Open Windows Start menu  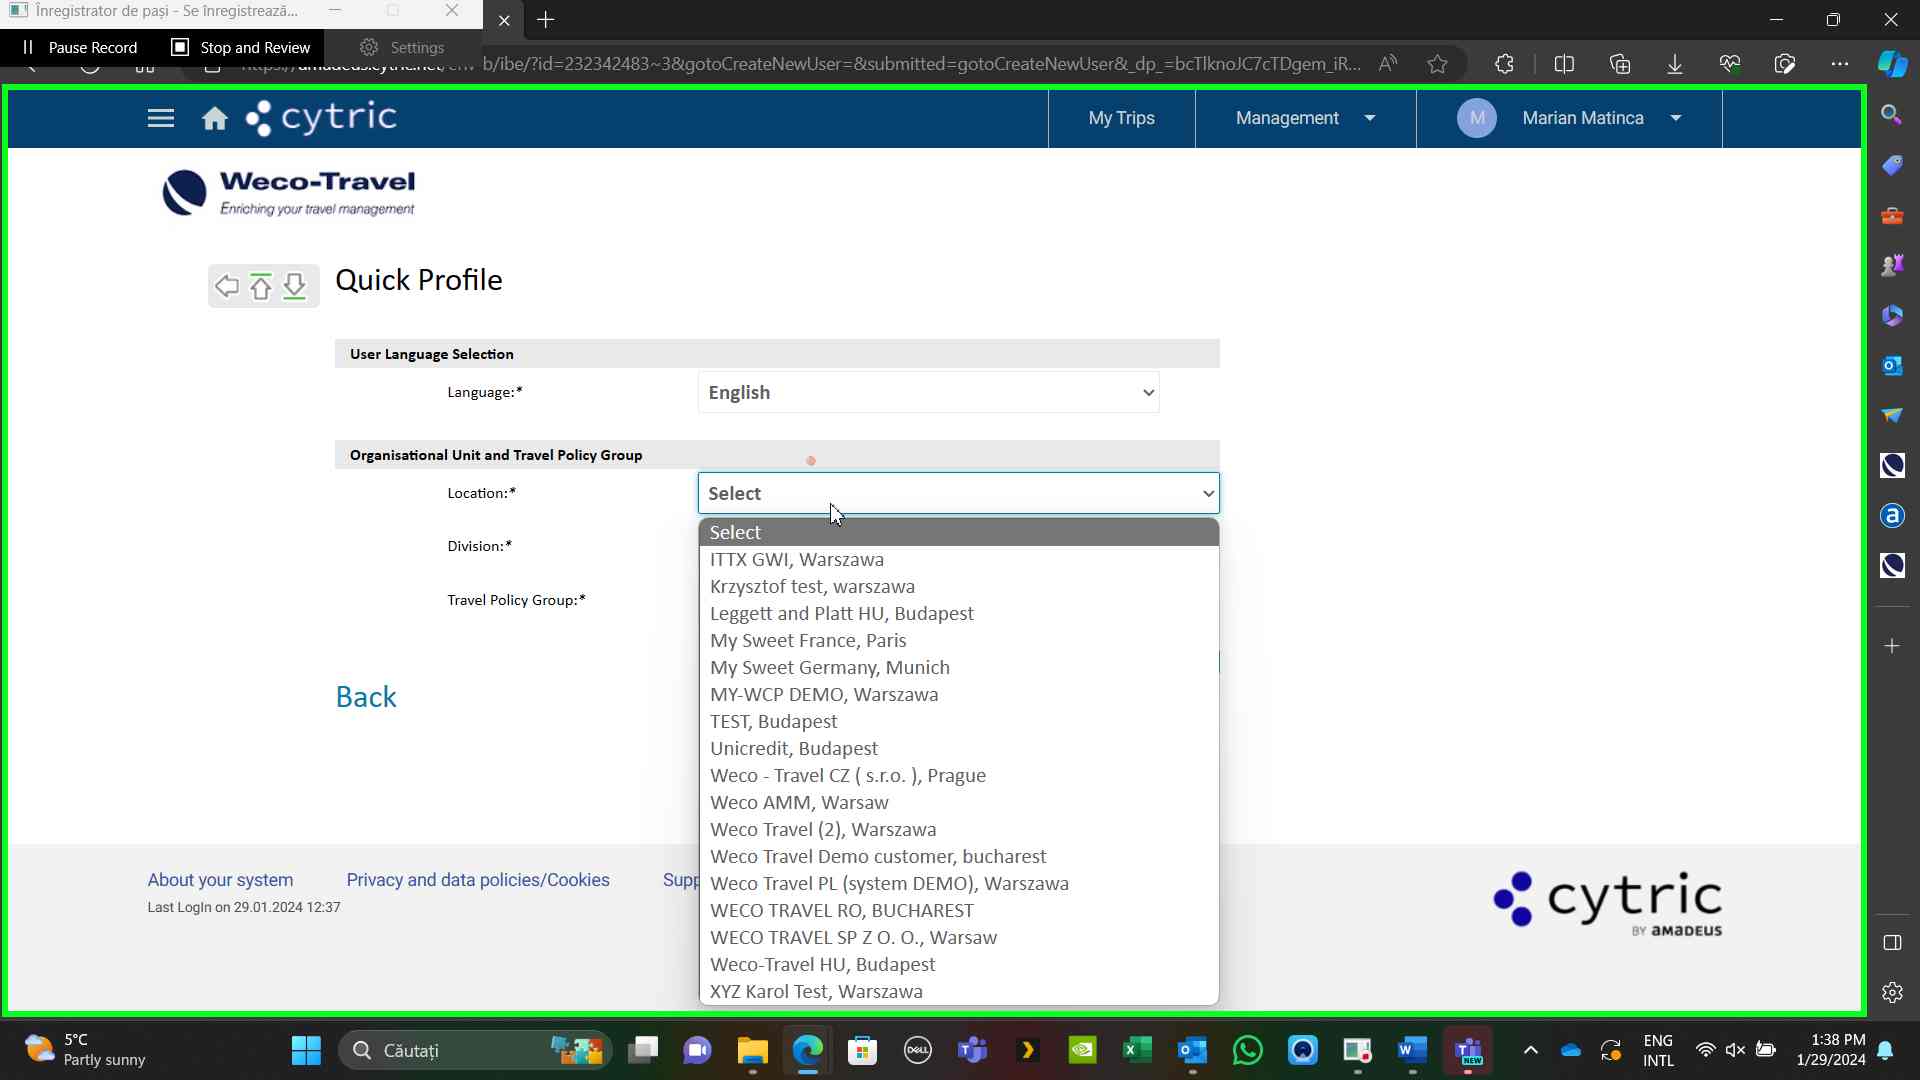(306, 1051)
